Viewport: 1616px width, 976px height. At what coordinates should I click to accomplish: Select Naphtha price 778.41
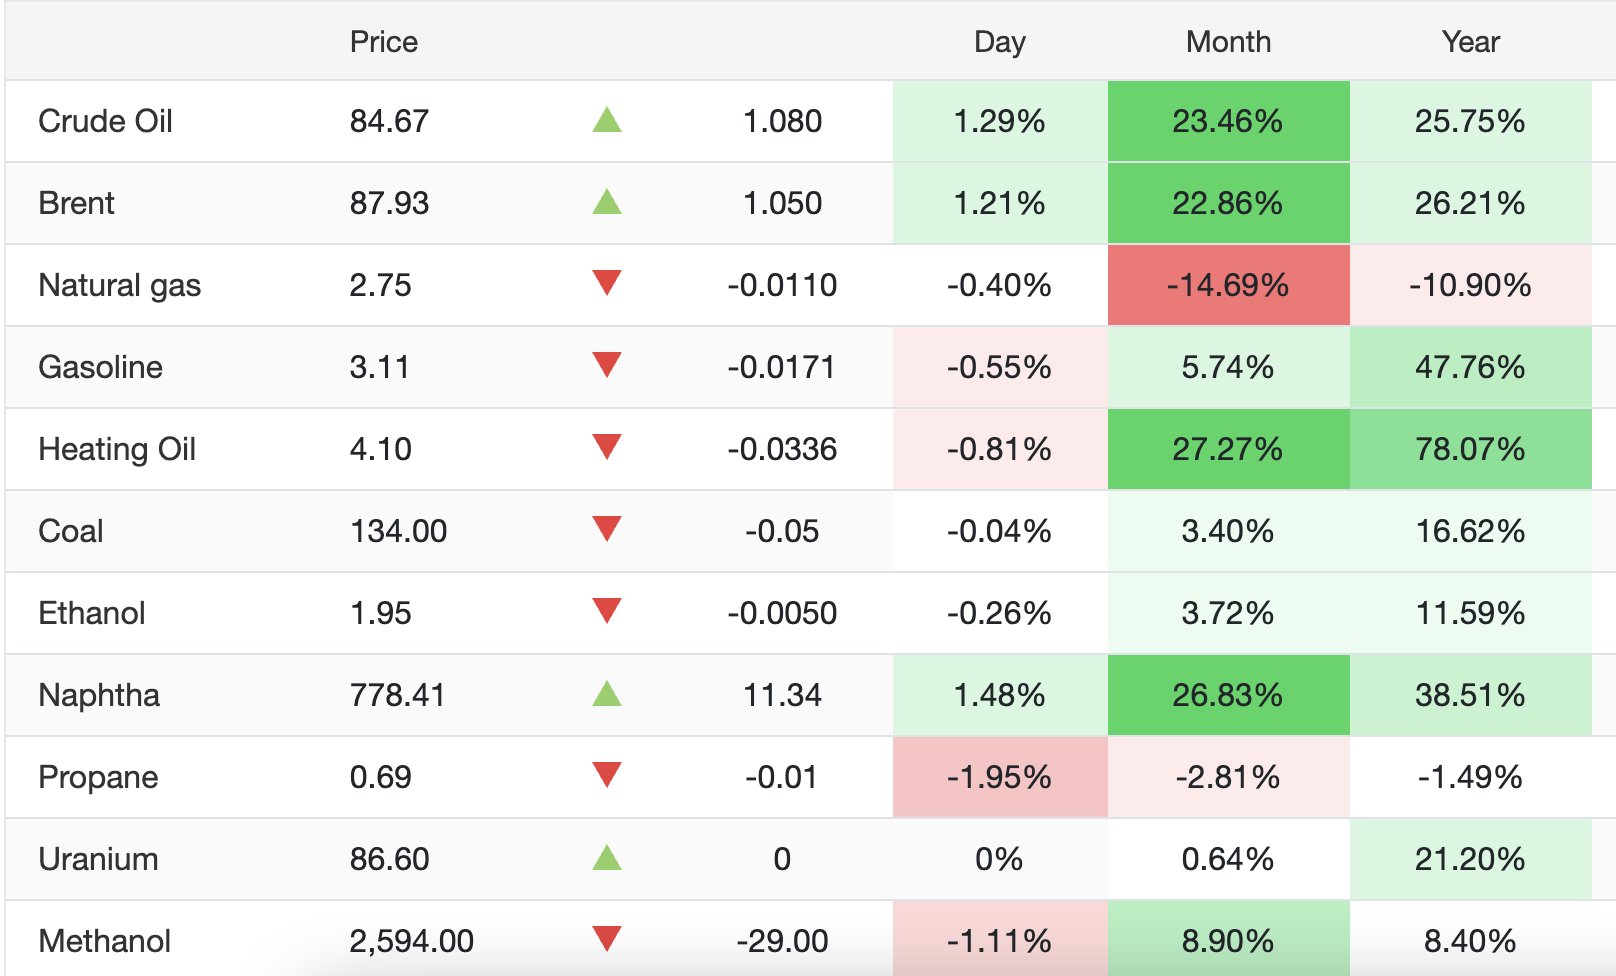pos(397,695)
